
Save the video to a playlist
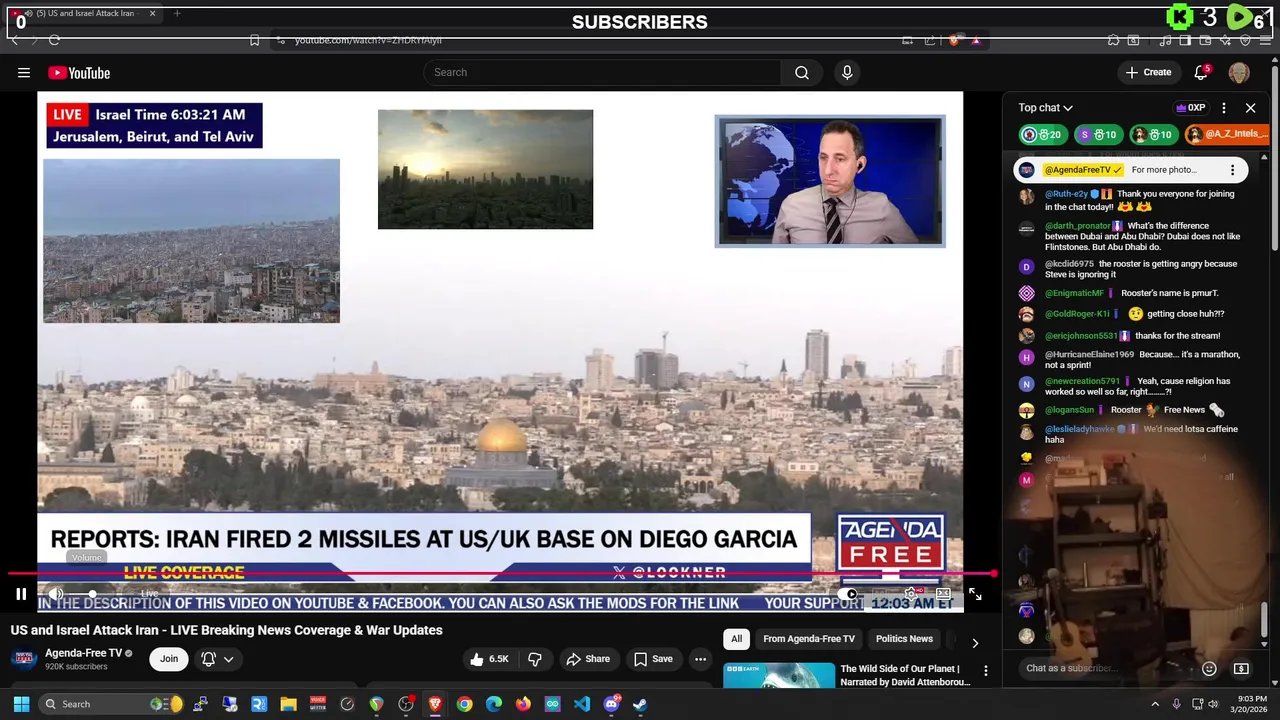pyautogui.click(x=653, y=659)
